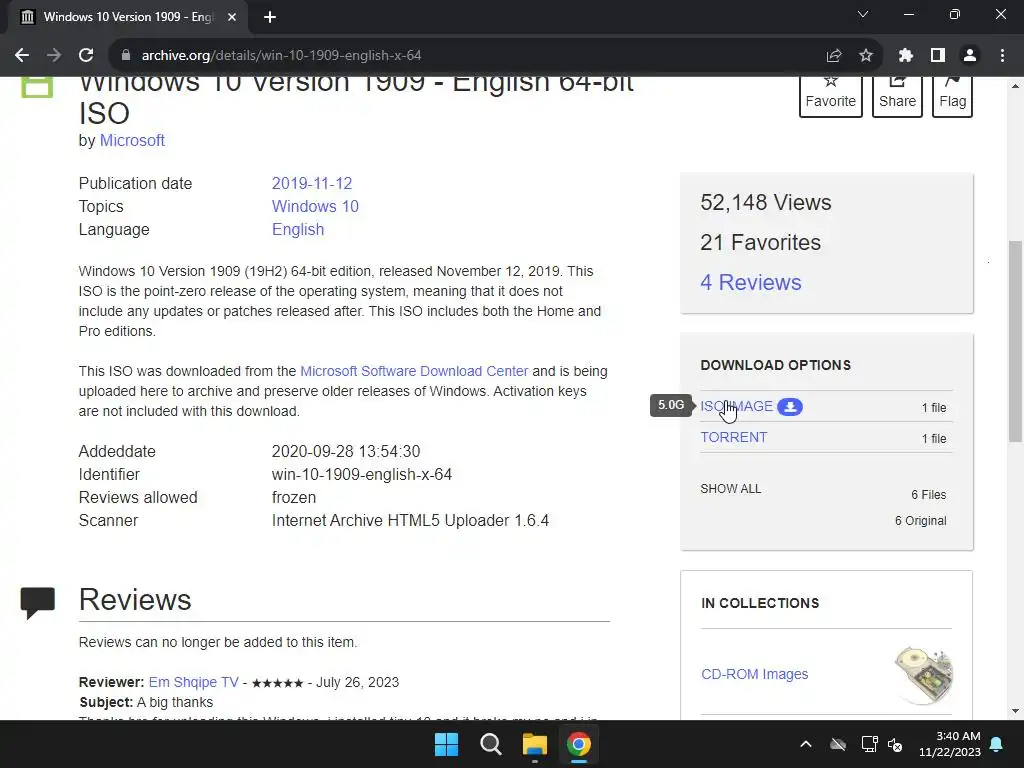Download the TORRENT file
This screenshot has height=768, width=1024.
point(733,437)
